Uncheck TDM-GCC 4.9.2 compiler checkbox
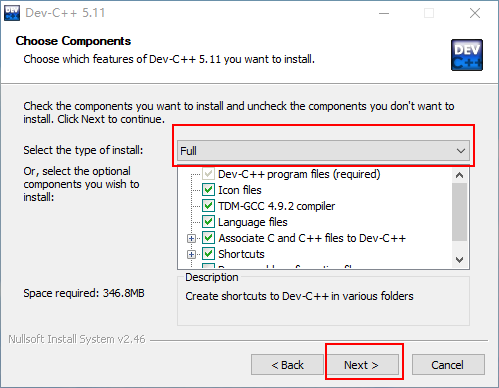 pos(208,206)
